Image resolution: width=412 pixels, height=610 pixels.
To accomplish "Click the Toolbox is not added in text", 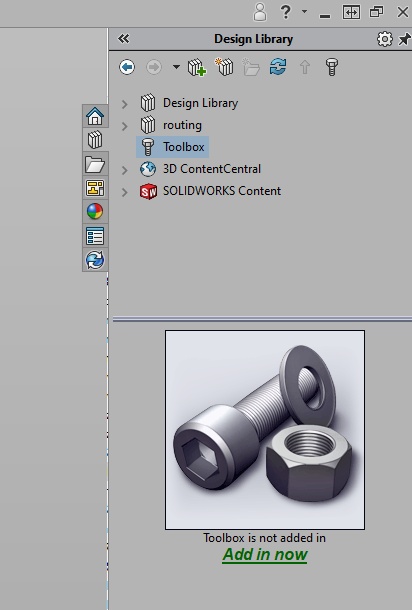I will (265, 538).
